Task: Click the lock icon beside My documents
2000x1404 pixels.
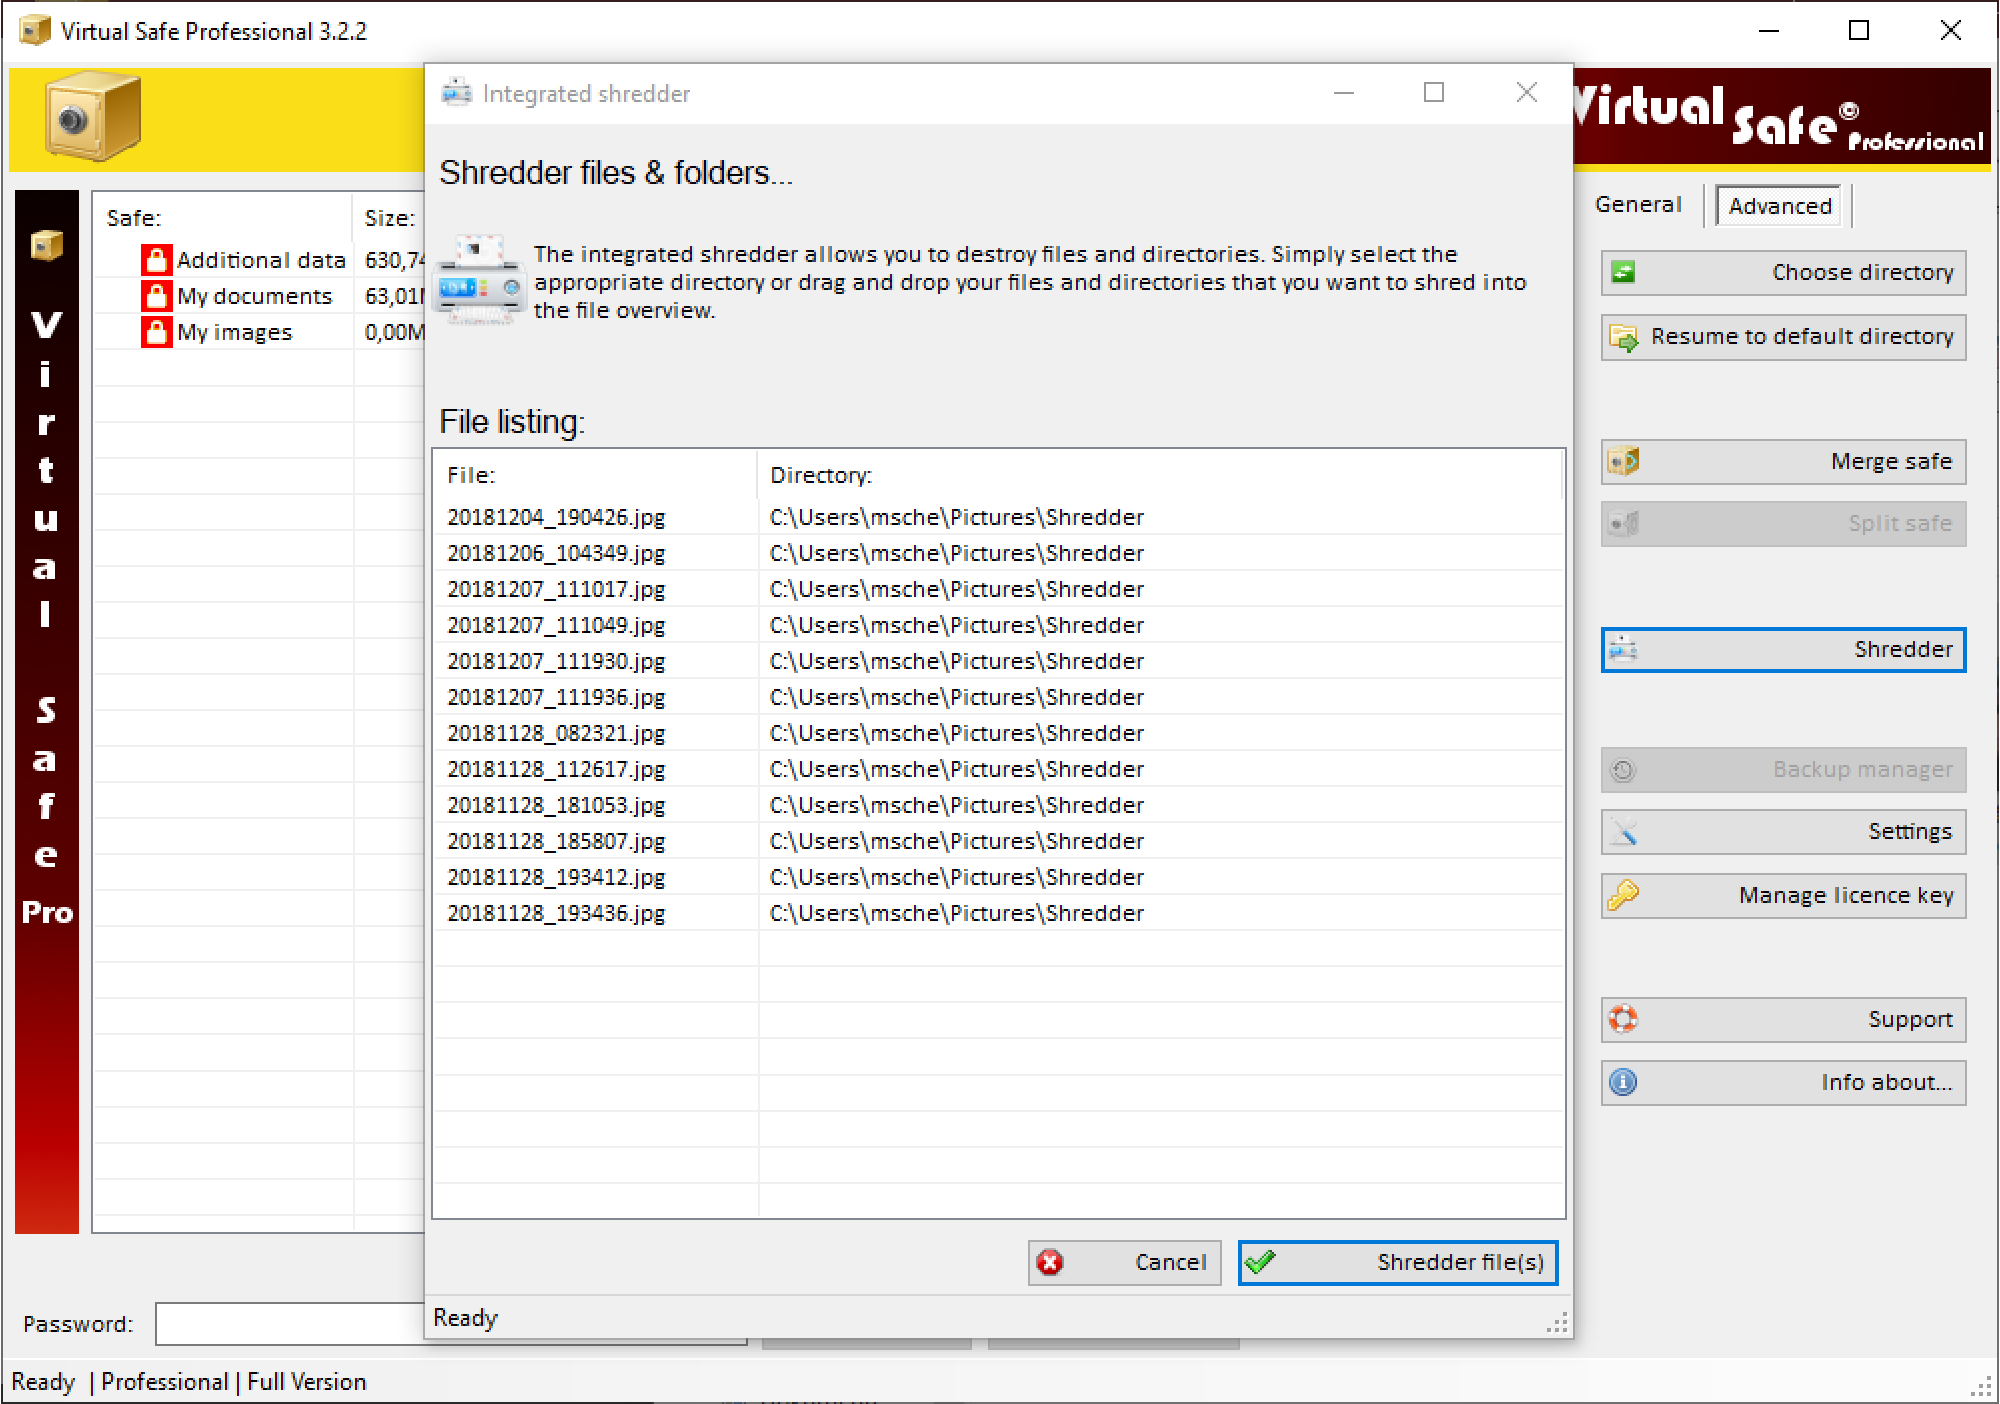Action: click(x=156, y=296)
